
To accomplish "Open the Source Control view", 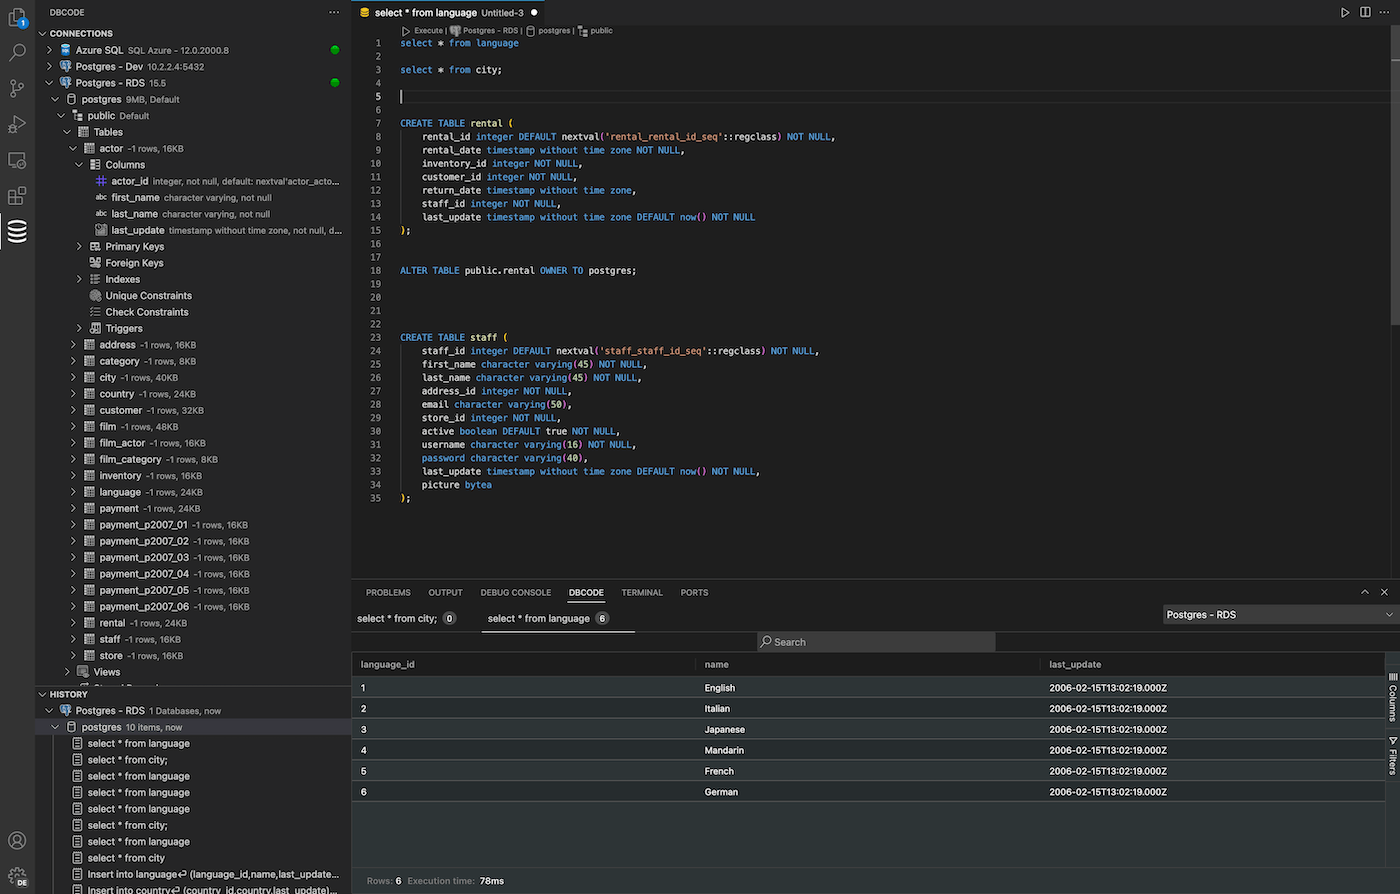I will tap(17, 89).
